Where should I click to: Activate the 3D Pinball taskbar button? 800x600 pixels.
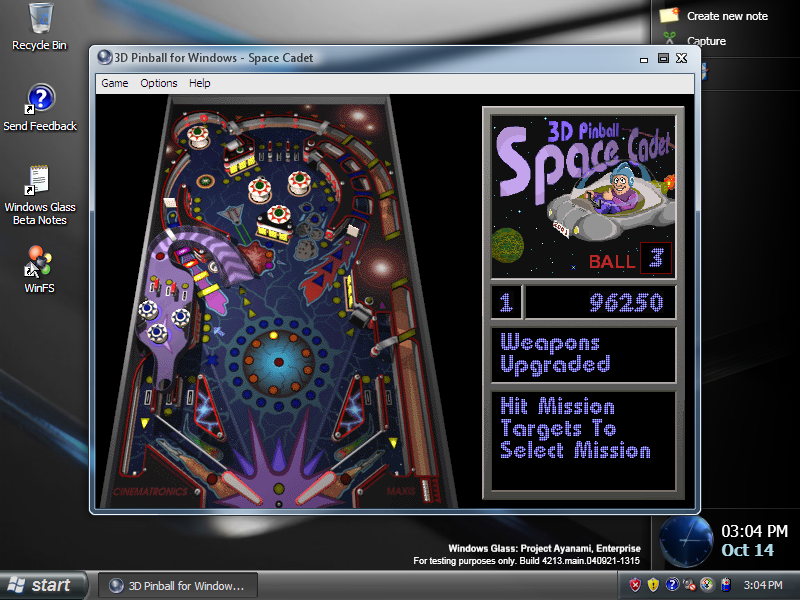(x=178, y=586)
